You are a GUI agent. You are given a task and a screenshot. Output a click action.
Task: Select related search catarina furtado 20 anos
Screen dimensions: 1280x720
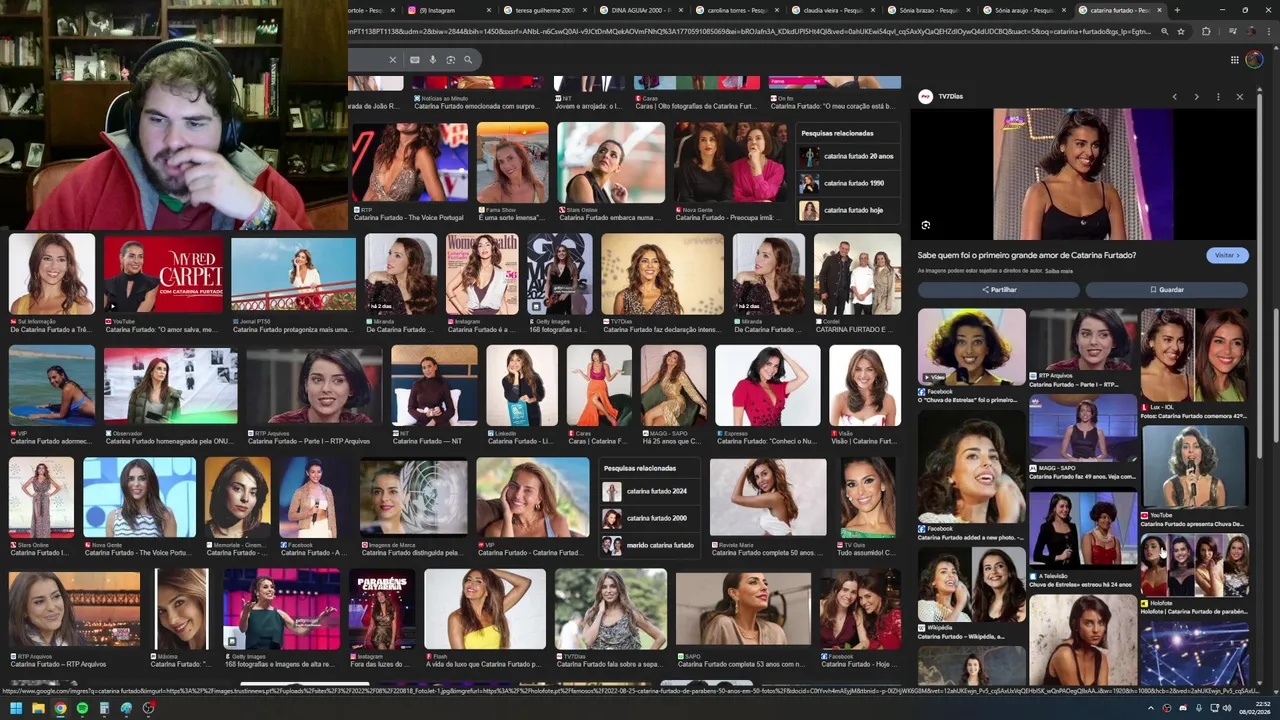pos(848,157)
